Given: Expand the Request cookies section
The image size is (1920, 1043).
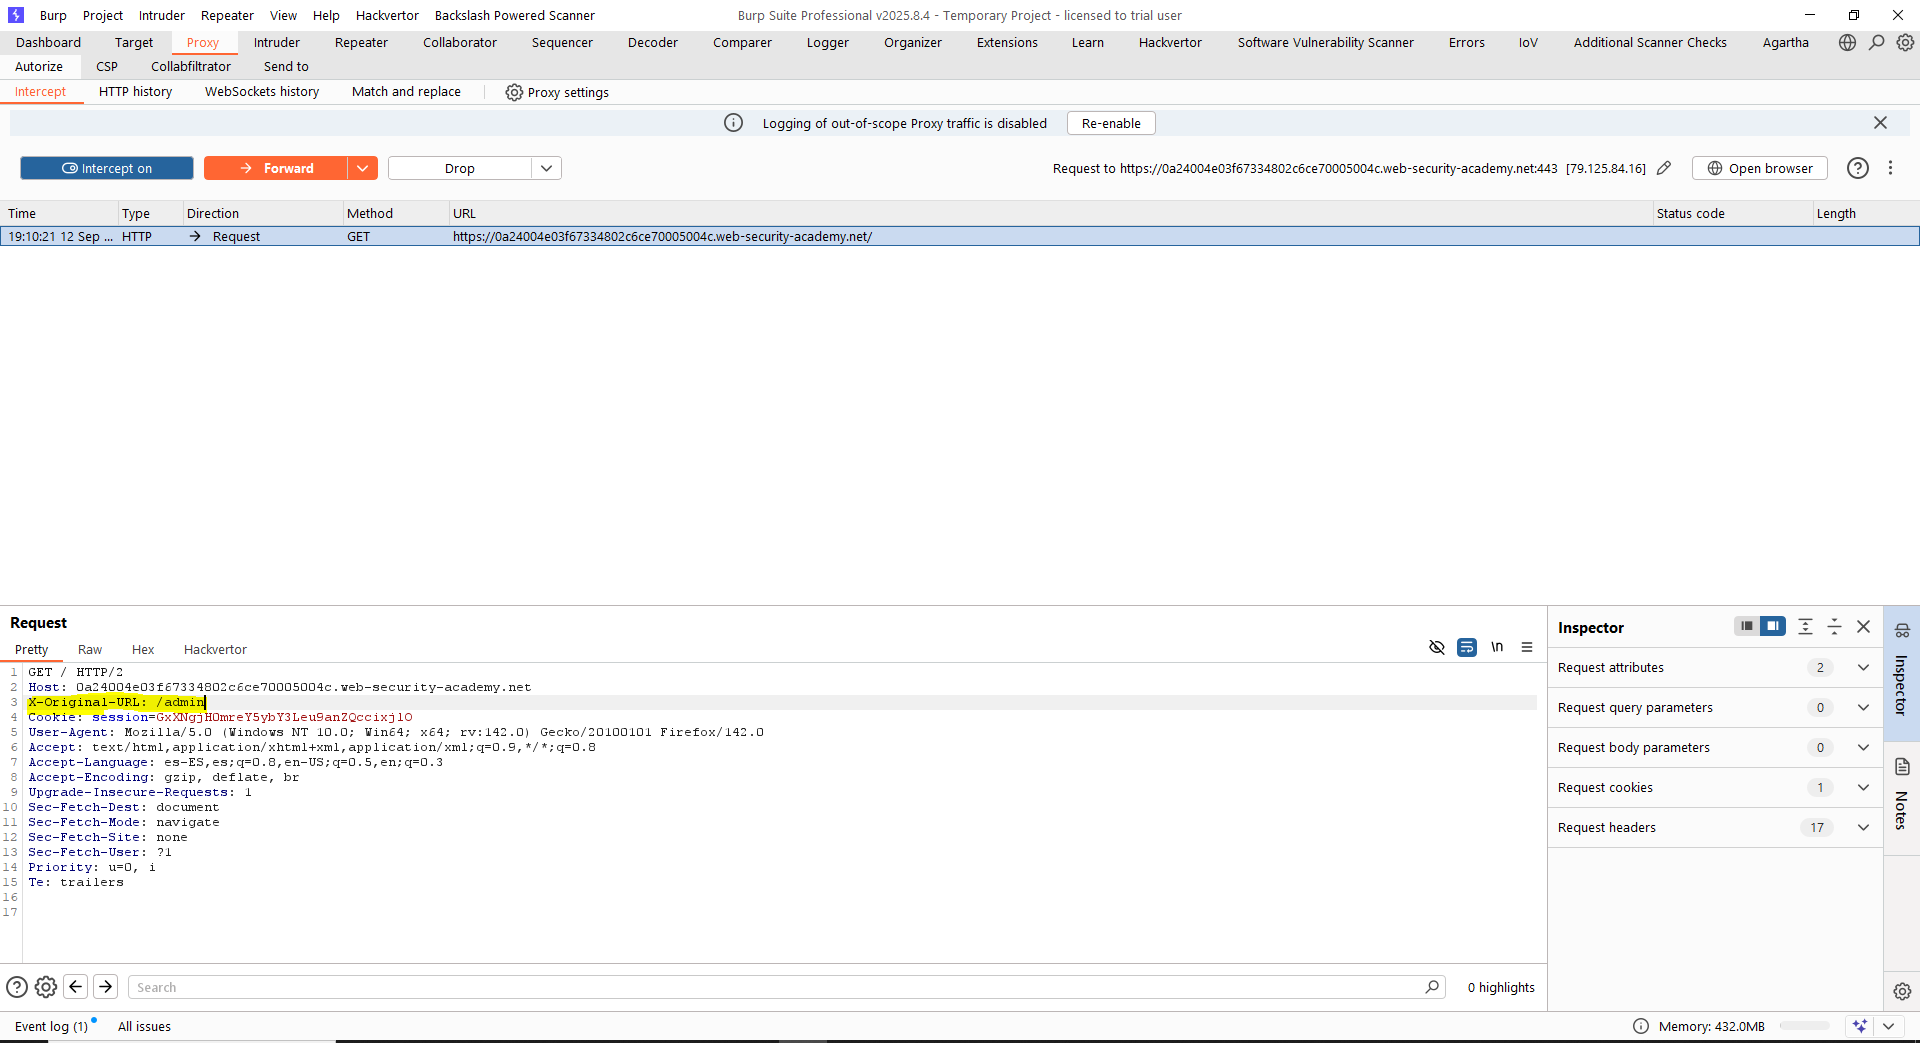Looking at the screenshot, I should point(1863,787).
